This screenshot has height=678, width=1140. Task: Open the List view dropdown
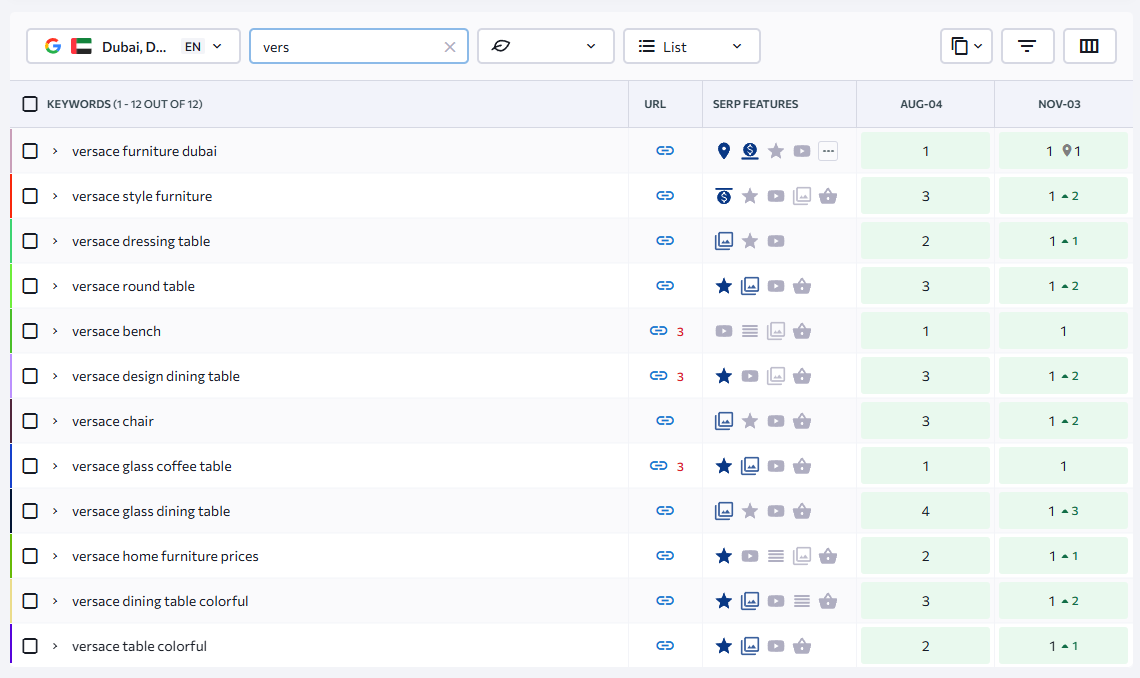691,45
